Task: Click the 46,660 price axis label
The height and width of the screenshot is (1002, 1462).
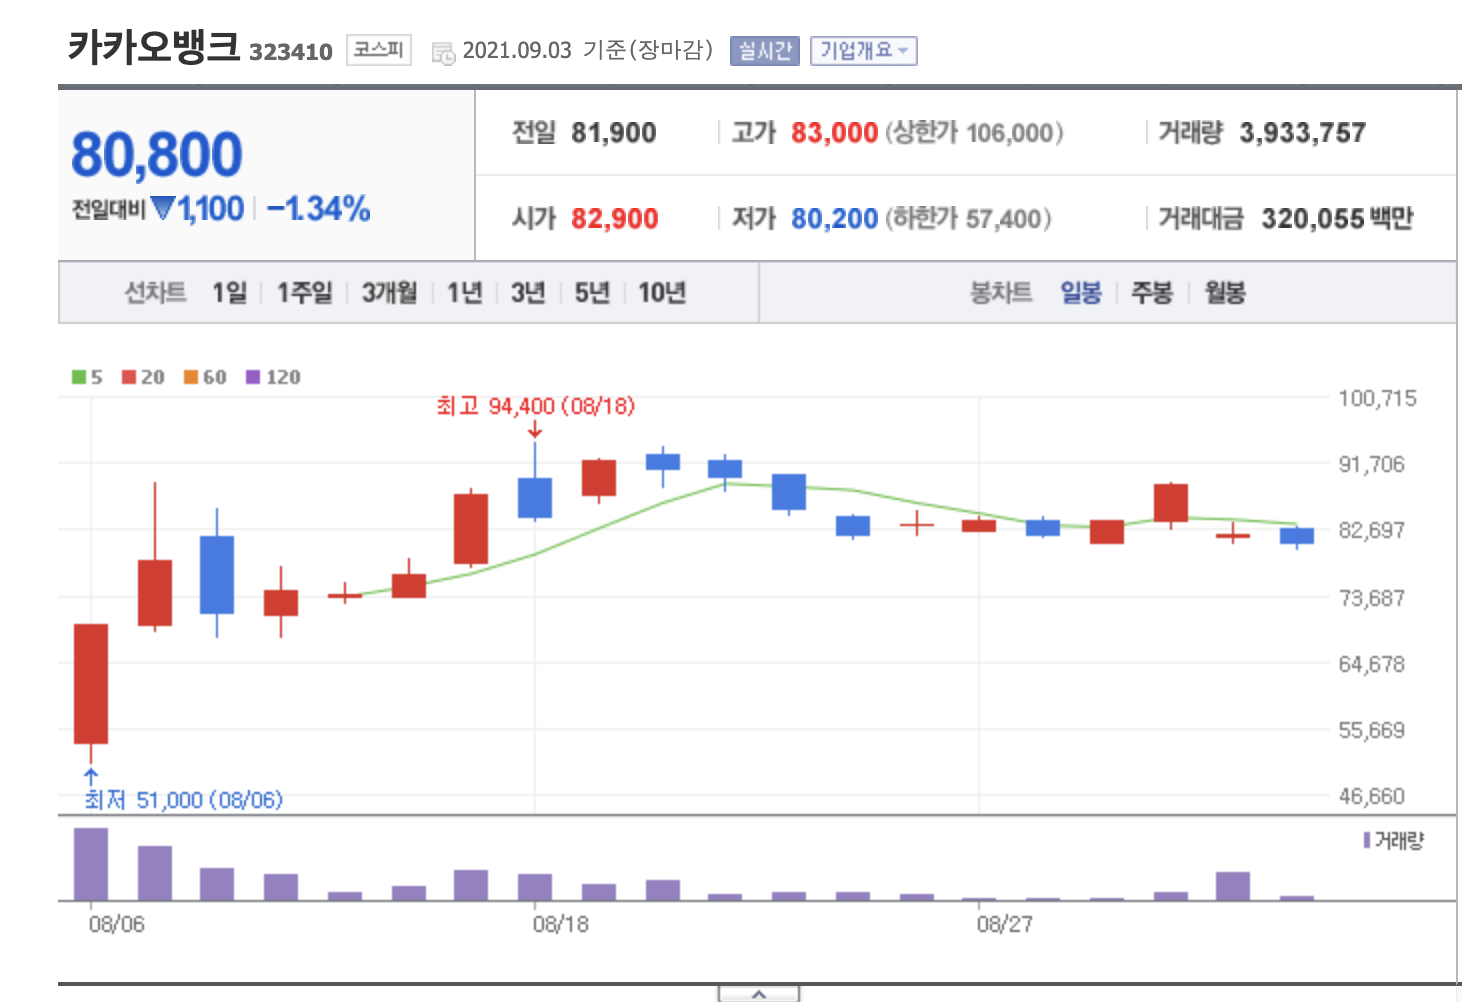Action: 1372,797
